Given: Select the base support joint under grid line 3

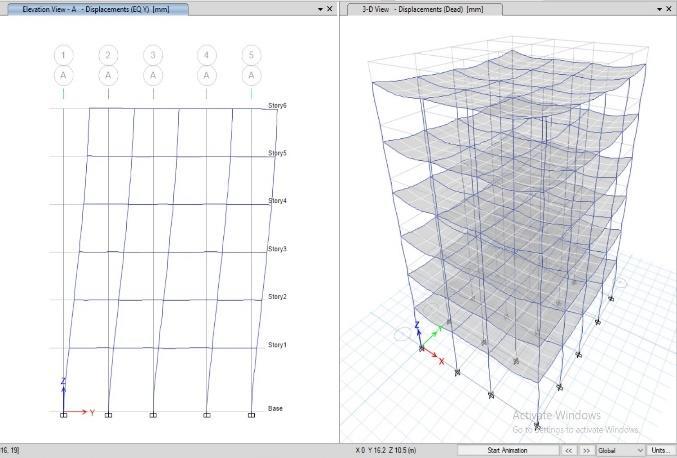Looking at the screenshot, I should (153, 415).
